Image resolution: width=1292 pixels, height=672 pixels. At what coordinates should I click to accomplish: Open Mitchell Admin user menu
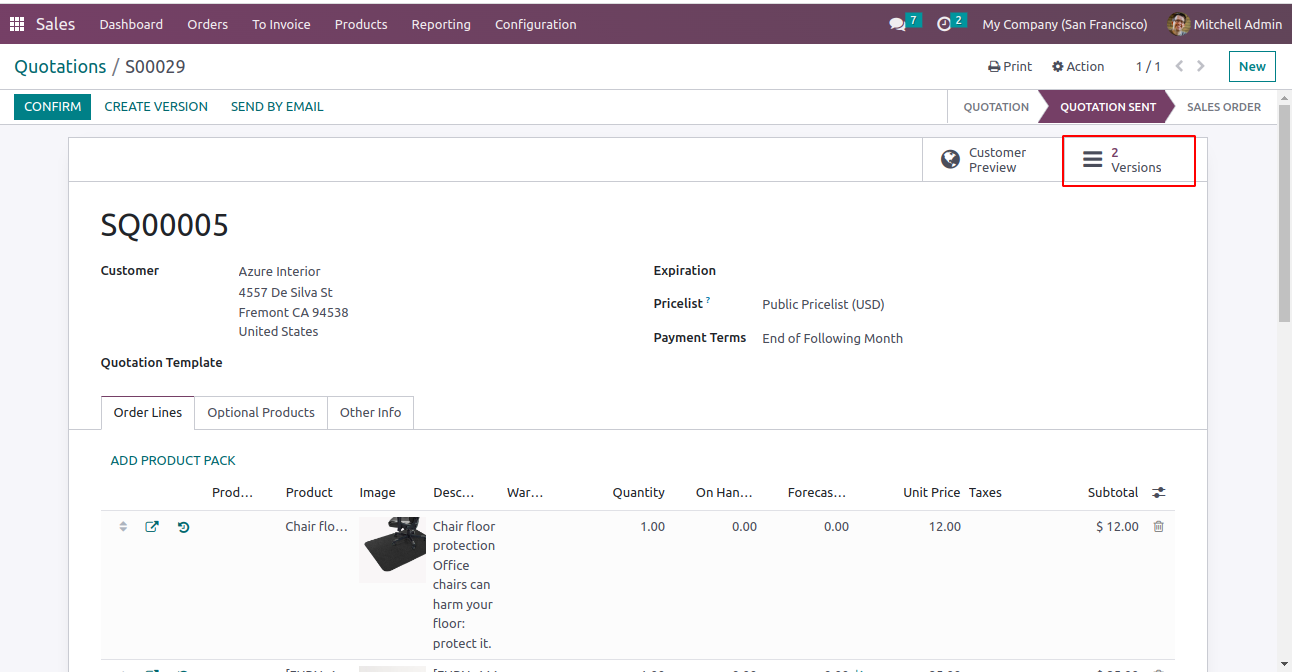pyautogui.click(x=1225, y=24)
